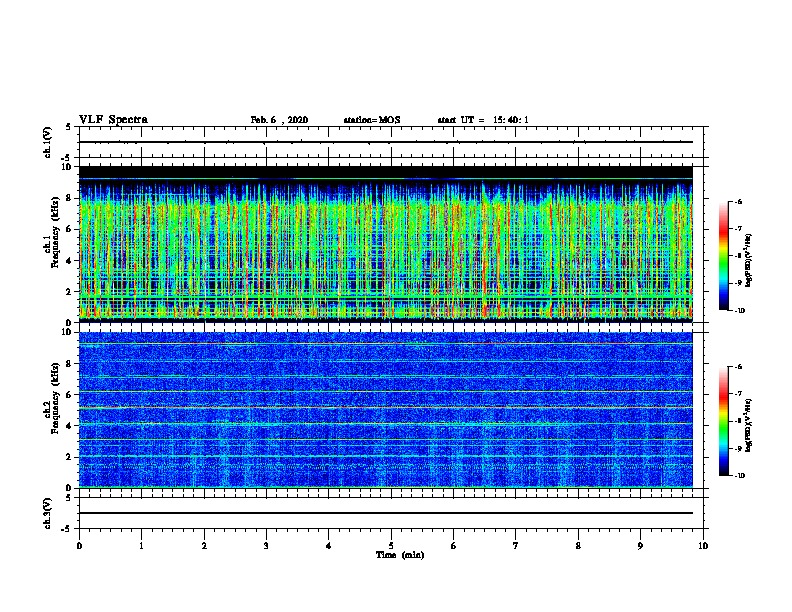Click inside the ch.1 spectrogram panel
Image resolution: width=792 pixels, height=612 pixels.
386,244
